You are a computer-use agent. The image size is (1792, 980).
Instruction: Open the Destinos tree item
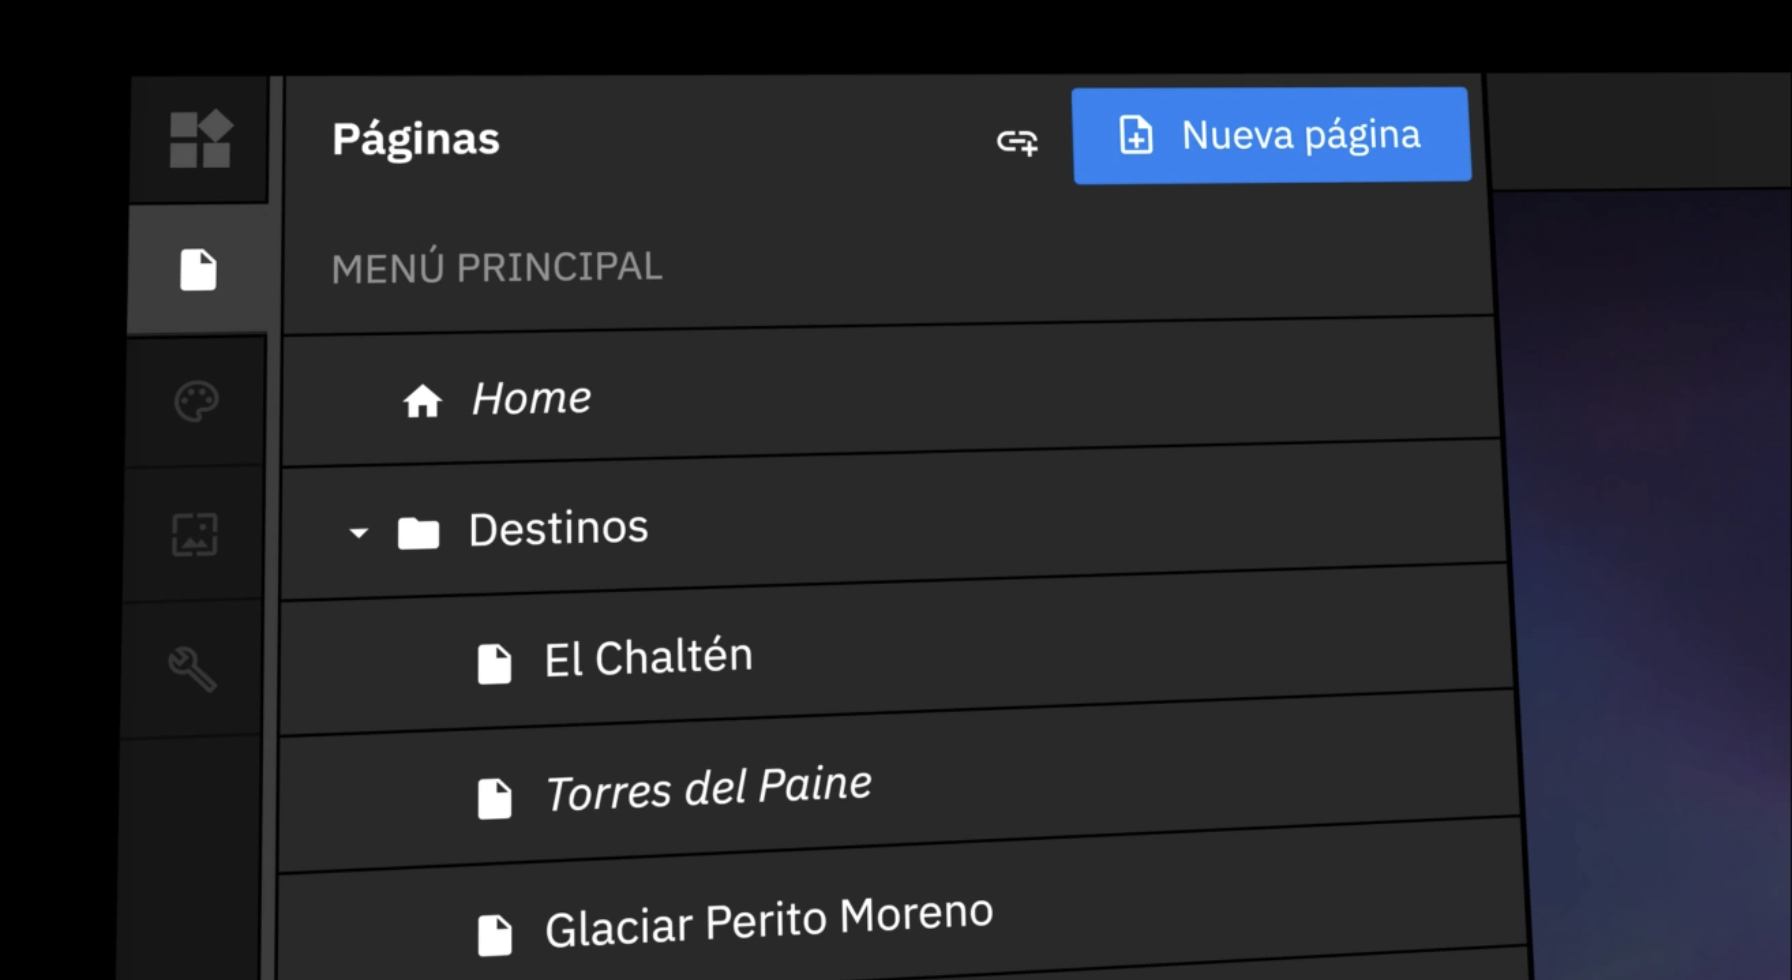click(x=558, y=528)
